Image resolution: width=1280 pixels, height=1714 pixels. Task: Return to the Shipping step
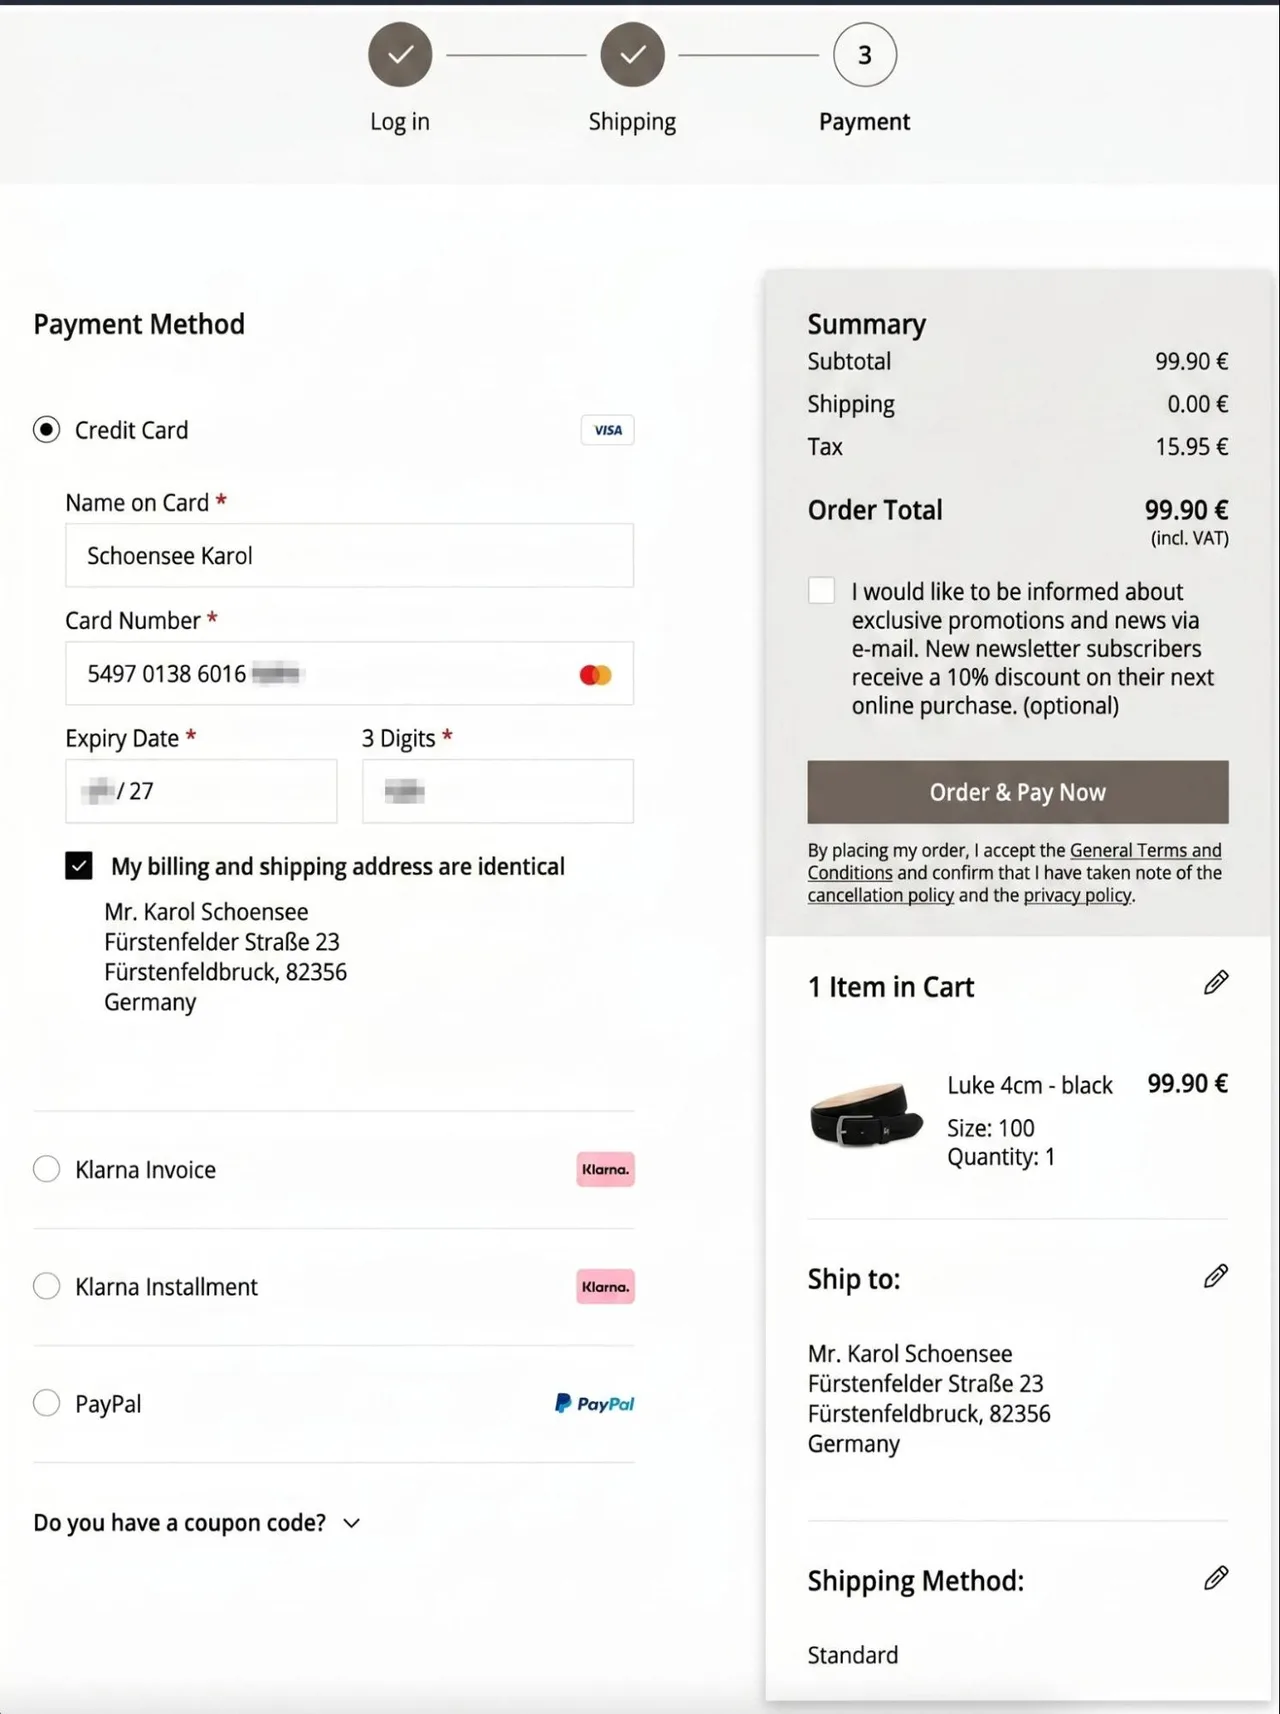pyautogui.click(x=632, y=55)
